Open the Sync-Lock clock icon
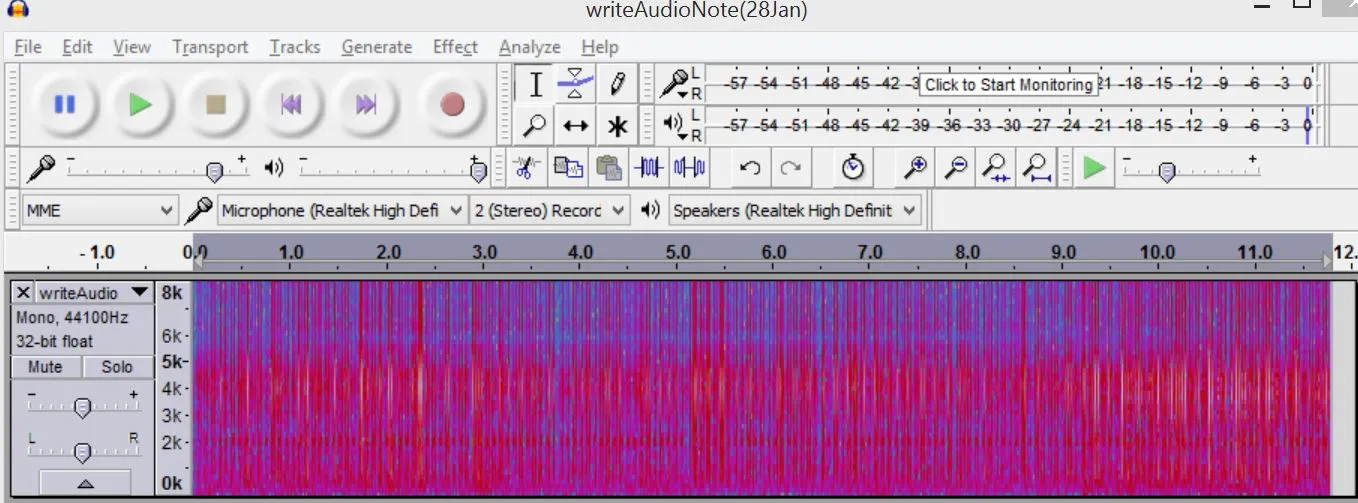The height and width of the screenshot is (503, 1358). (852, 168)
